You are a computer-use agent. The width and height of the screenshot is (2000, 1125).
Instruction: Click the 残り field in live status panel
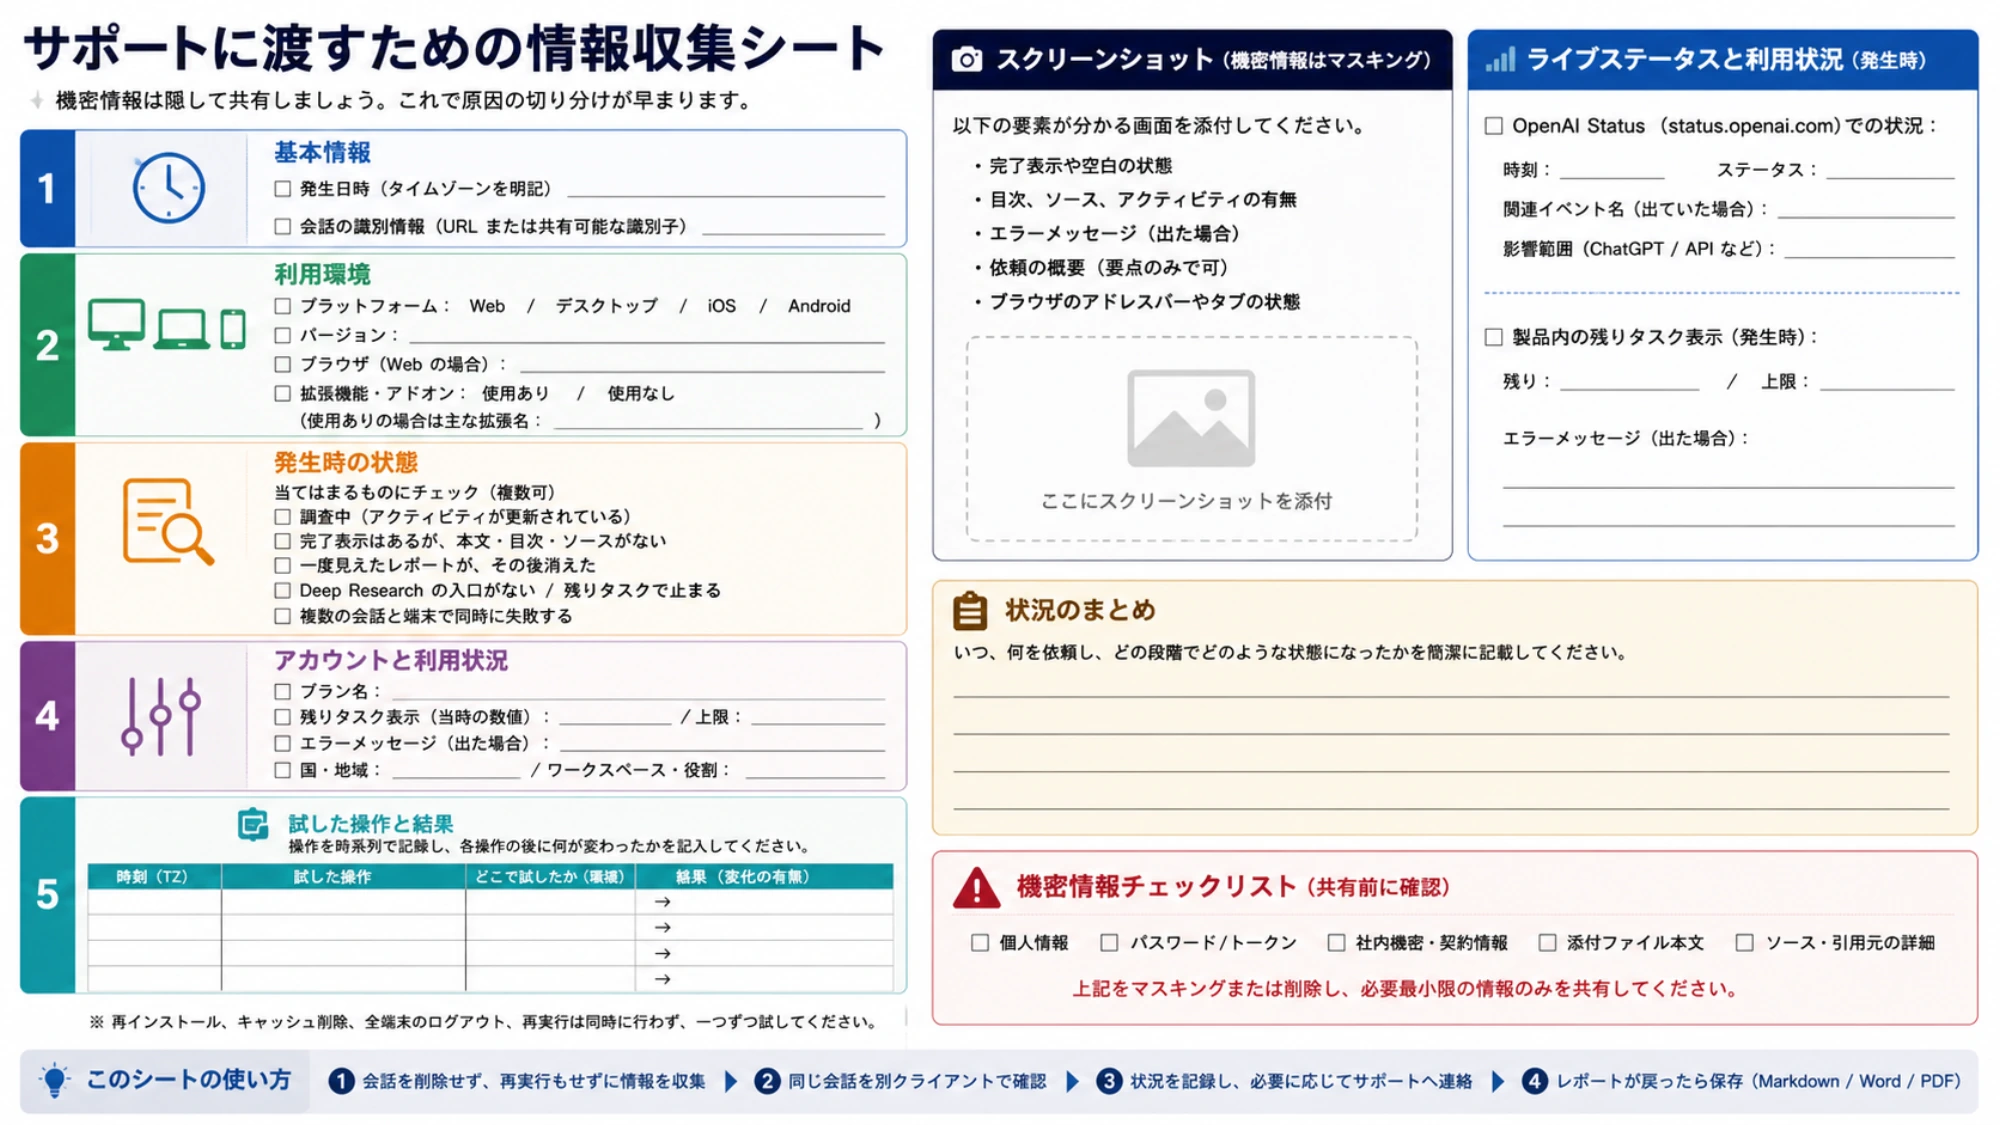tap(1629, 381)
